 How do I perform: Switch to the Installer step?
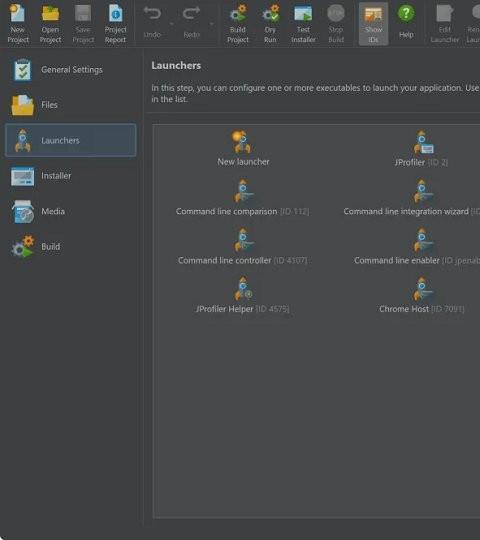click(x=71, y=176)
